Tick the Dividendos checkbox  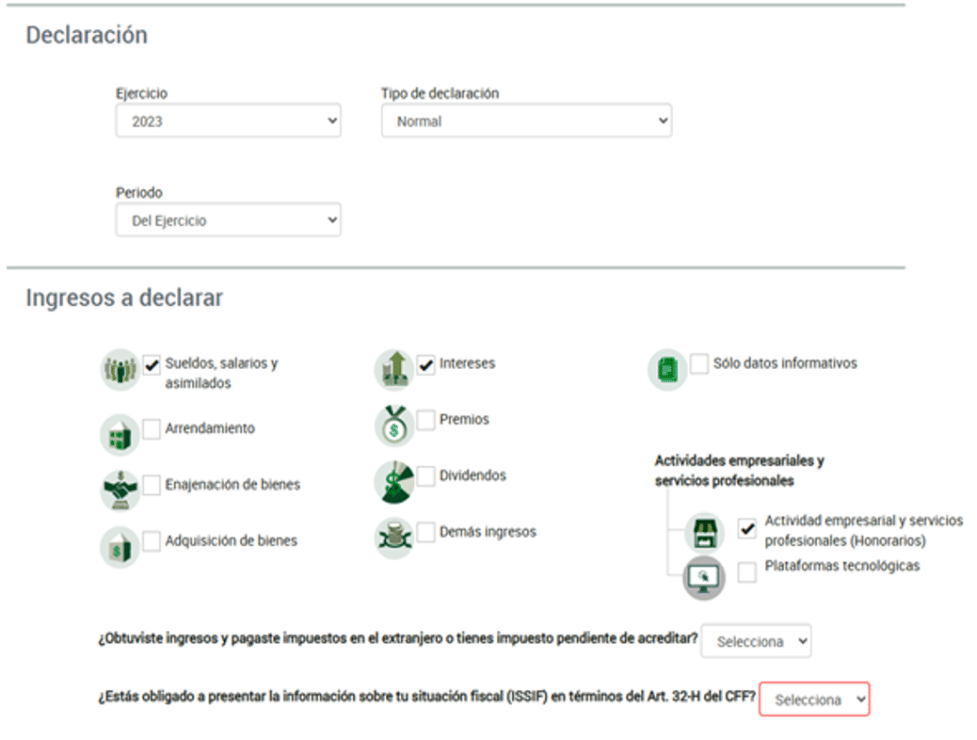pos(426,476)
